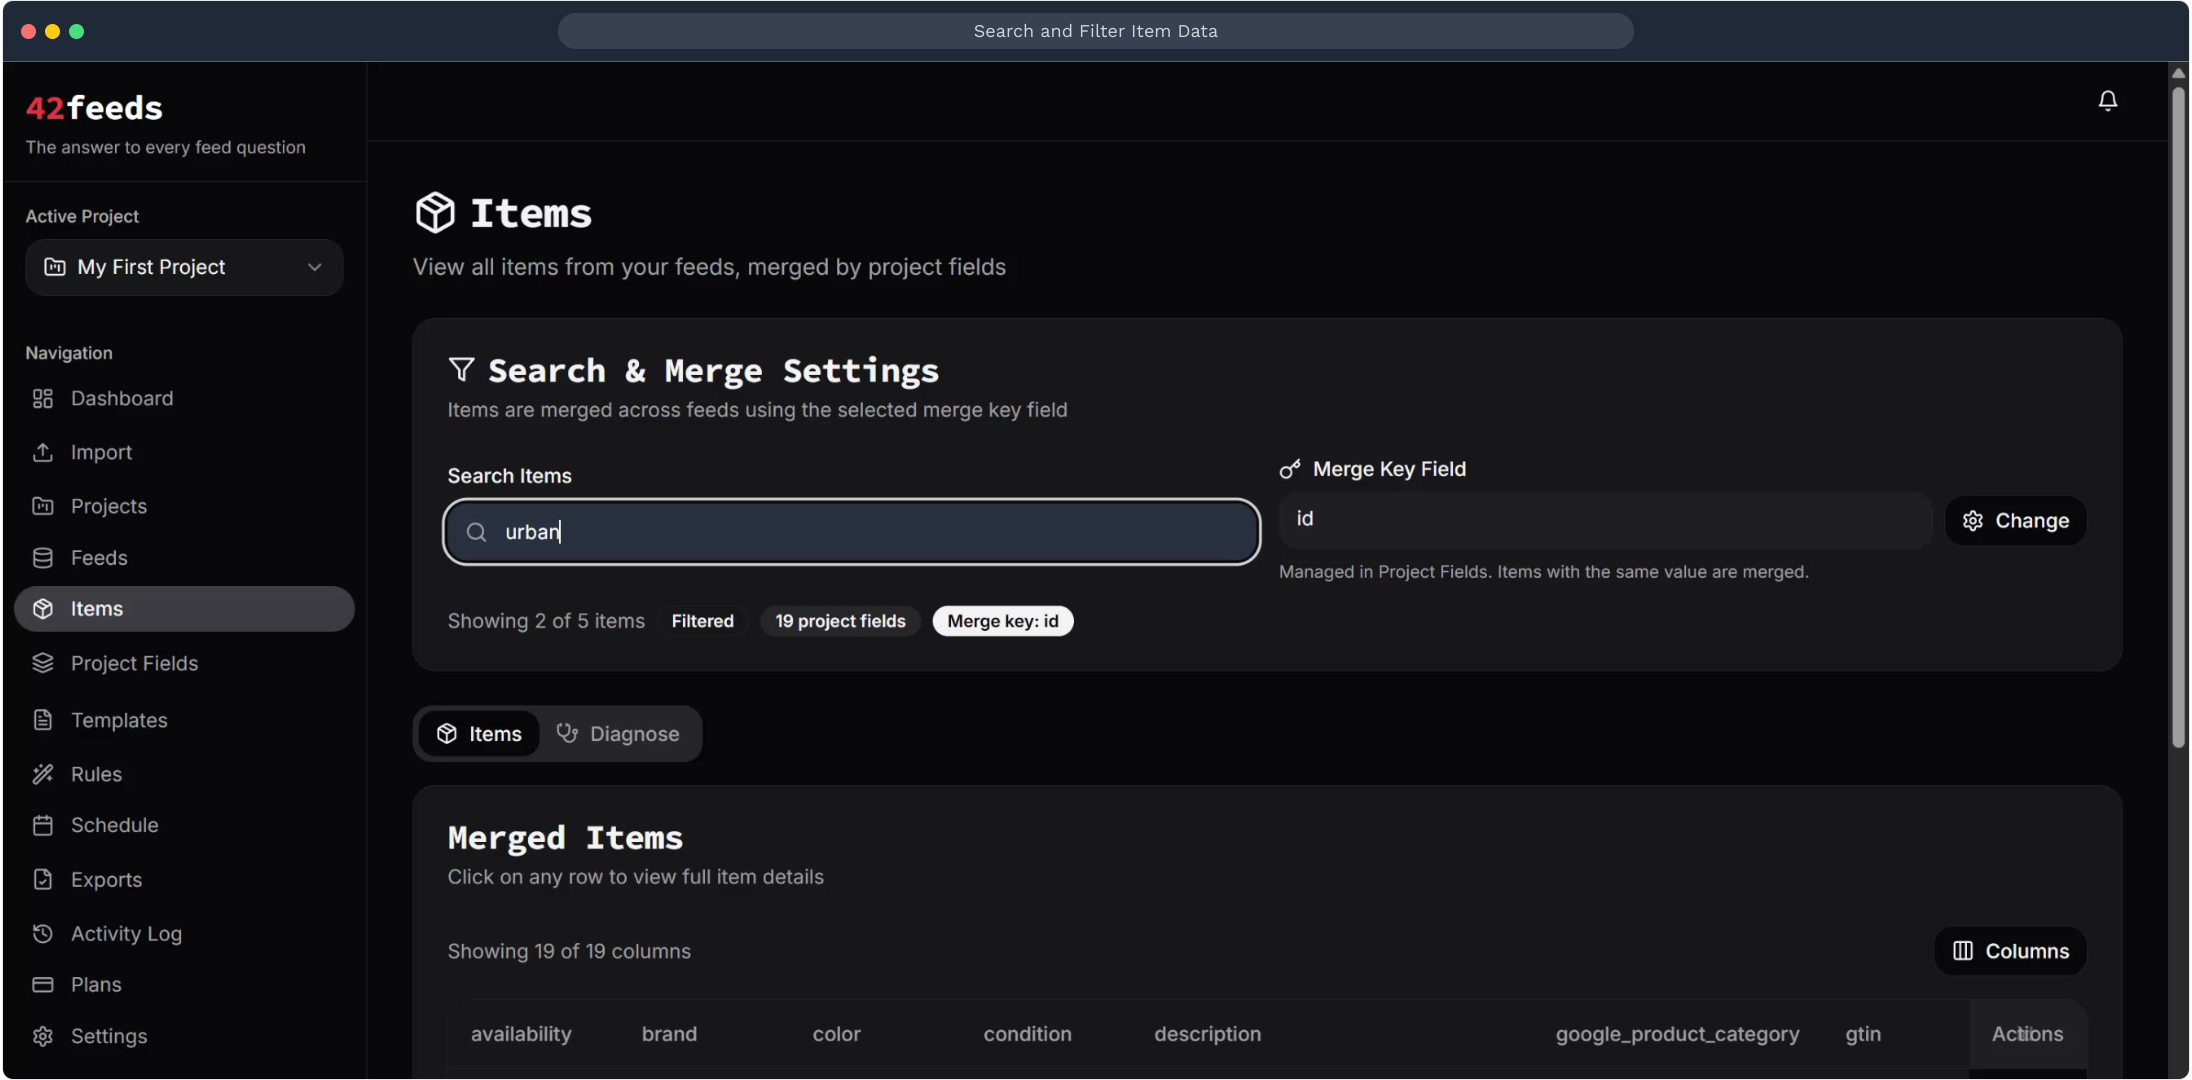Open the My First Project dropdown

184,267
